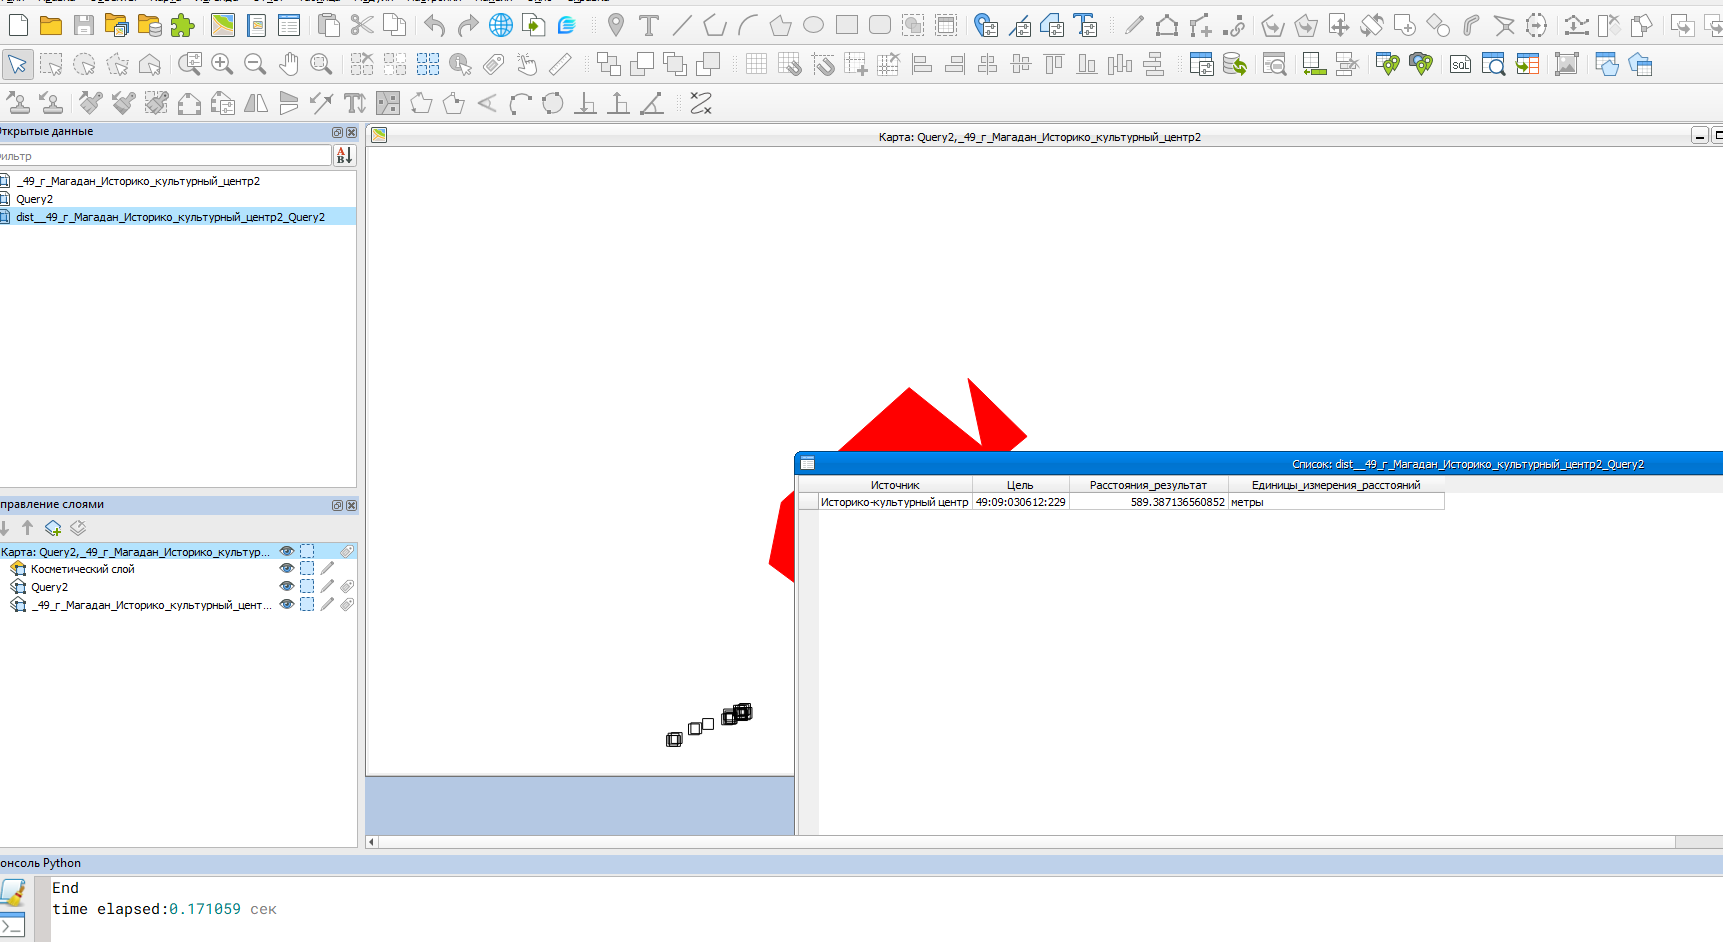Image resolution: width=1723 pixels, height=942 pixels.
Task: Click the Information tool icon
Action: coord(460,65)
